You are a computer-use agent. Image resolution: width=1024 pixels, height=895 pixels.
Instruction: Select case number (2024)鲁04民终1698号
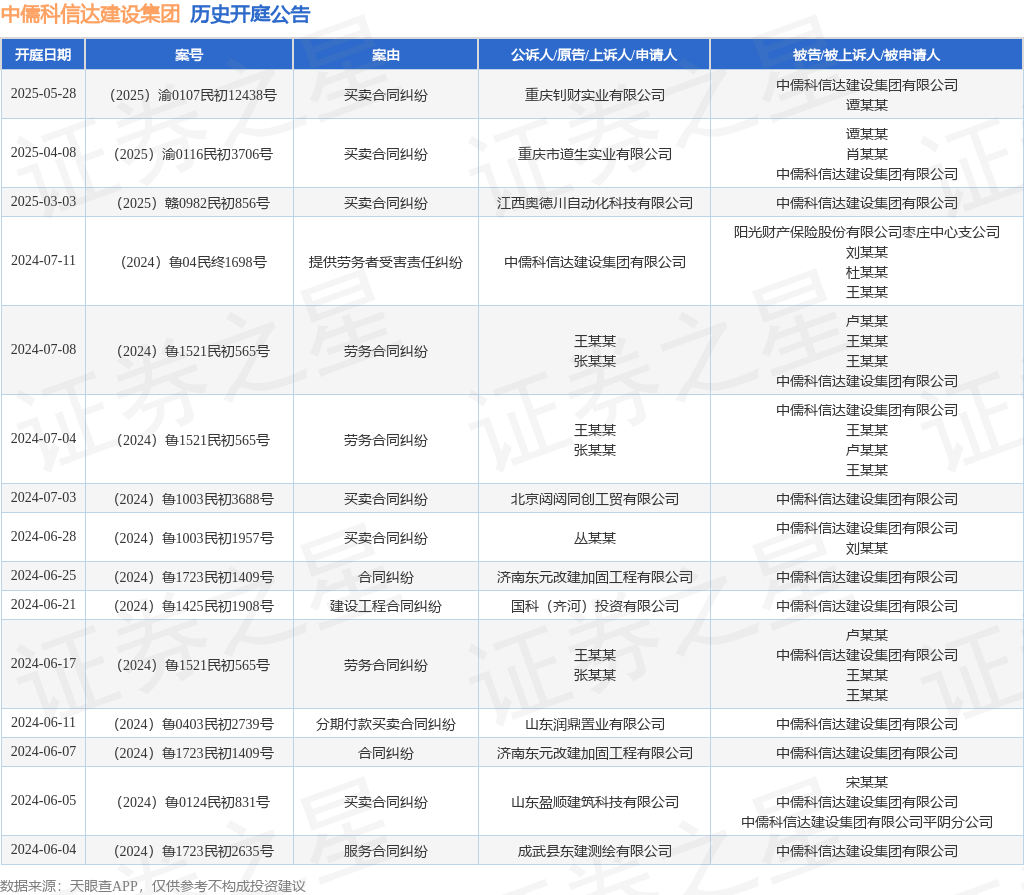coord(193,262)
